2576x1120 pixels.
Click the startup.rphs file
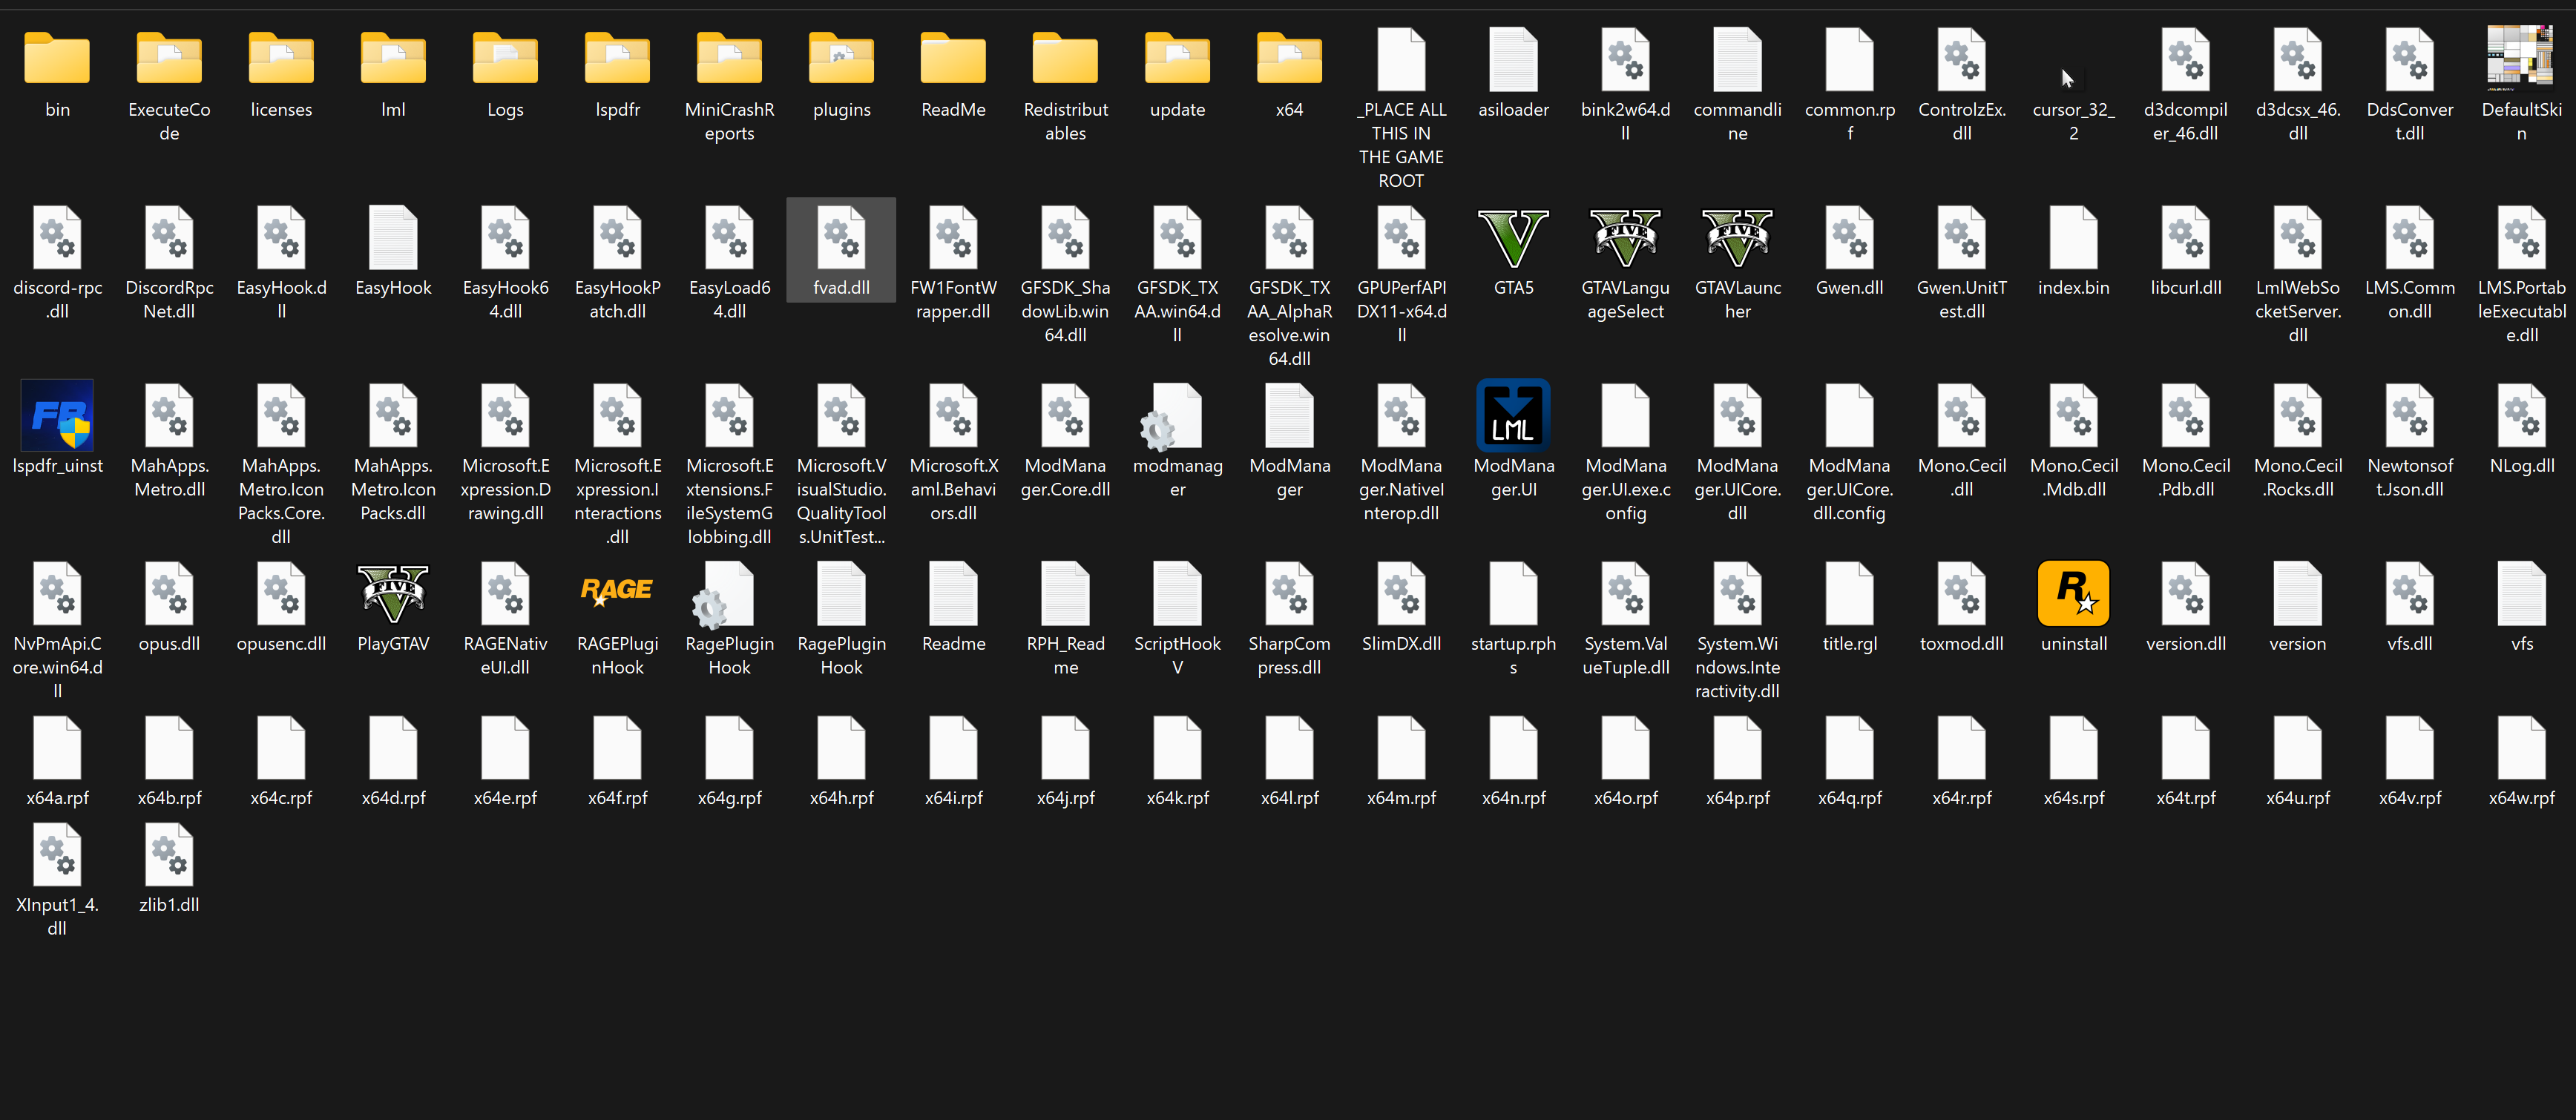1513,596
